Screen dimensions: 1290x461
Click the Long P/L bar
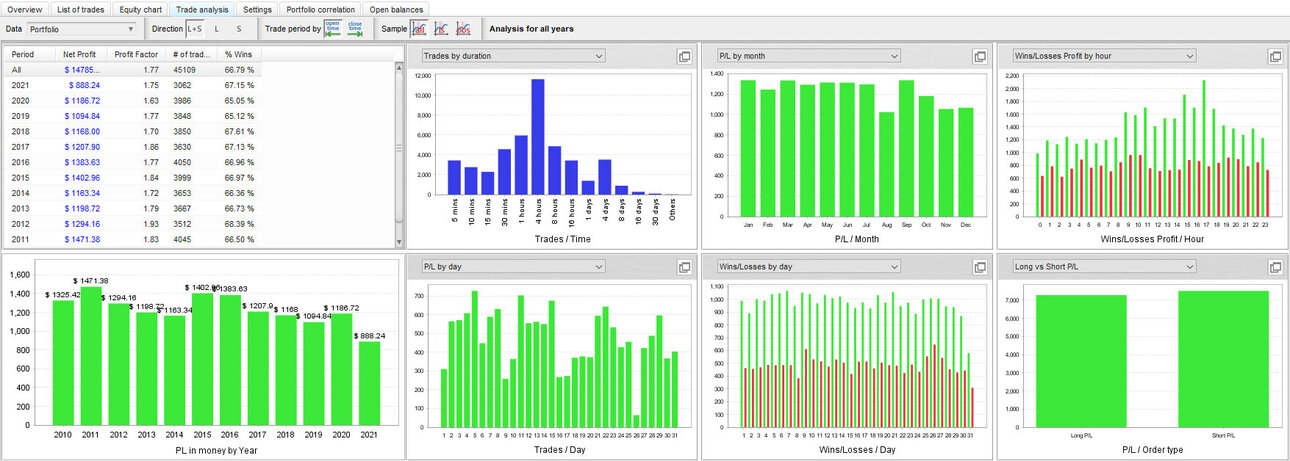(x=1080, y=360)
